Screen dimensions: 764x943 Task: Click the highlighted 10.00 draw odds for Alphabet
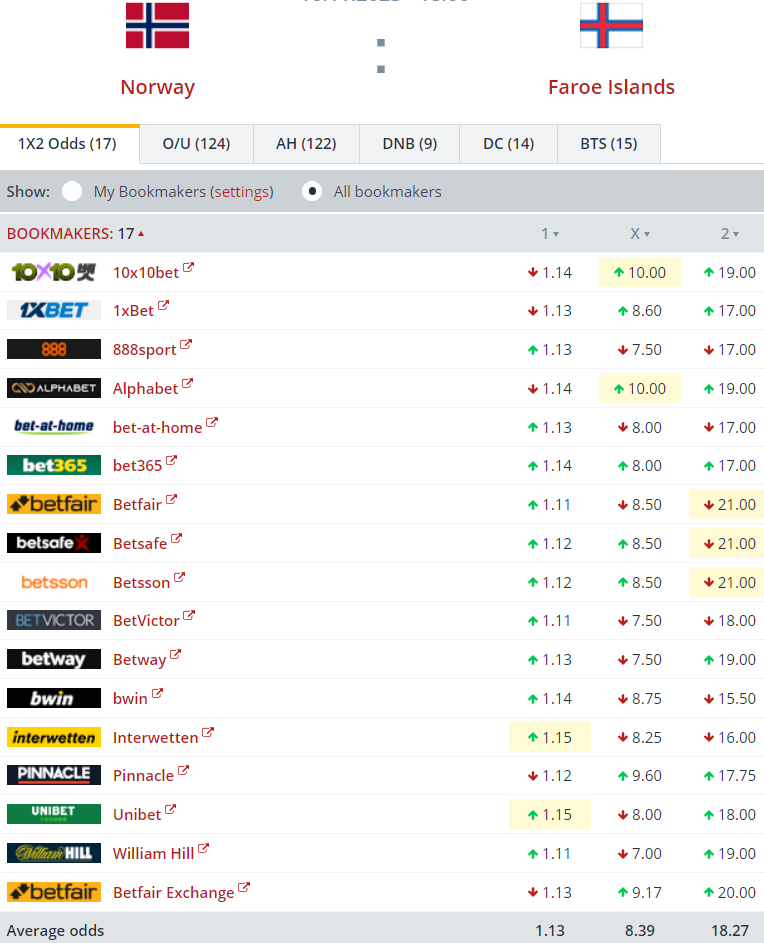(x=640, y=389)
